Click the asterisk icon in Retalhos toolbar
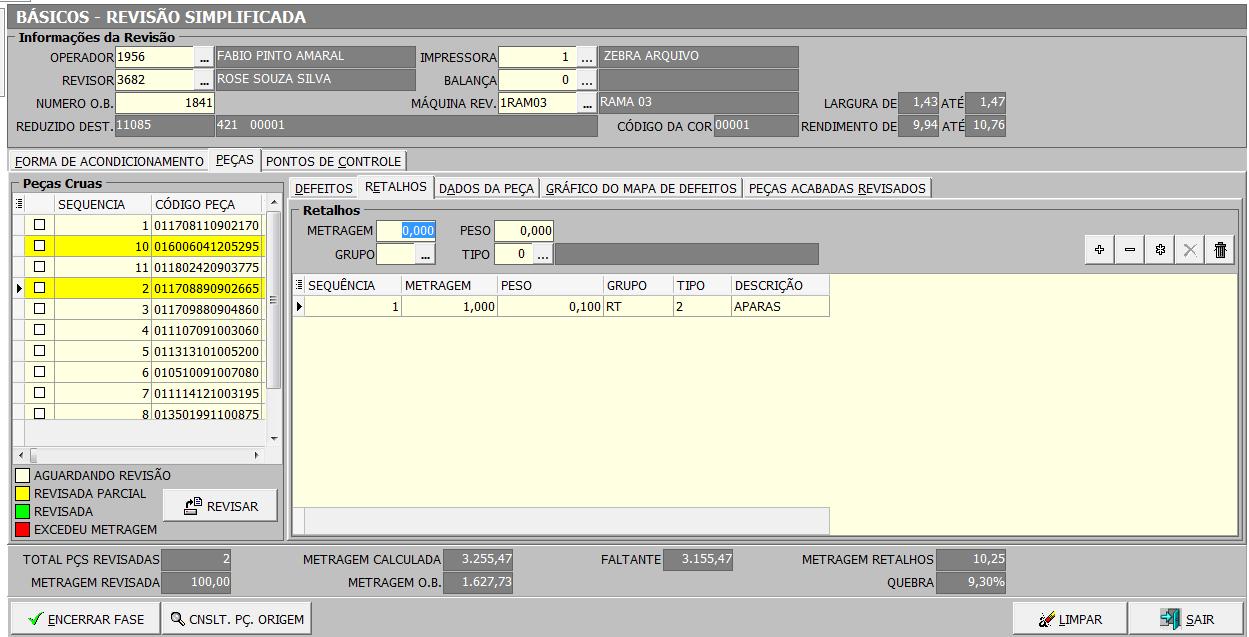Viewport: 1249px width, 637px height. pos(1159,250)
